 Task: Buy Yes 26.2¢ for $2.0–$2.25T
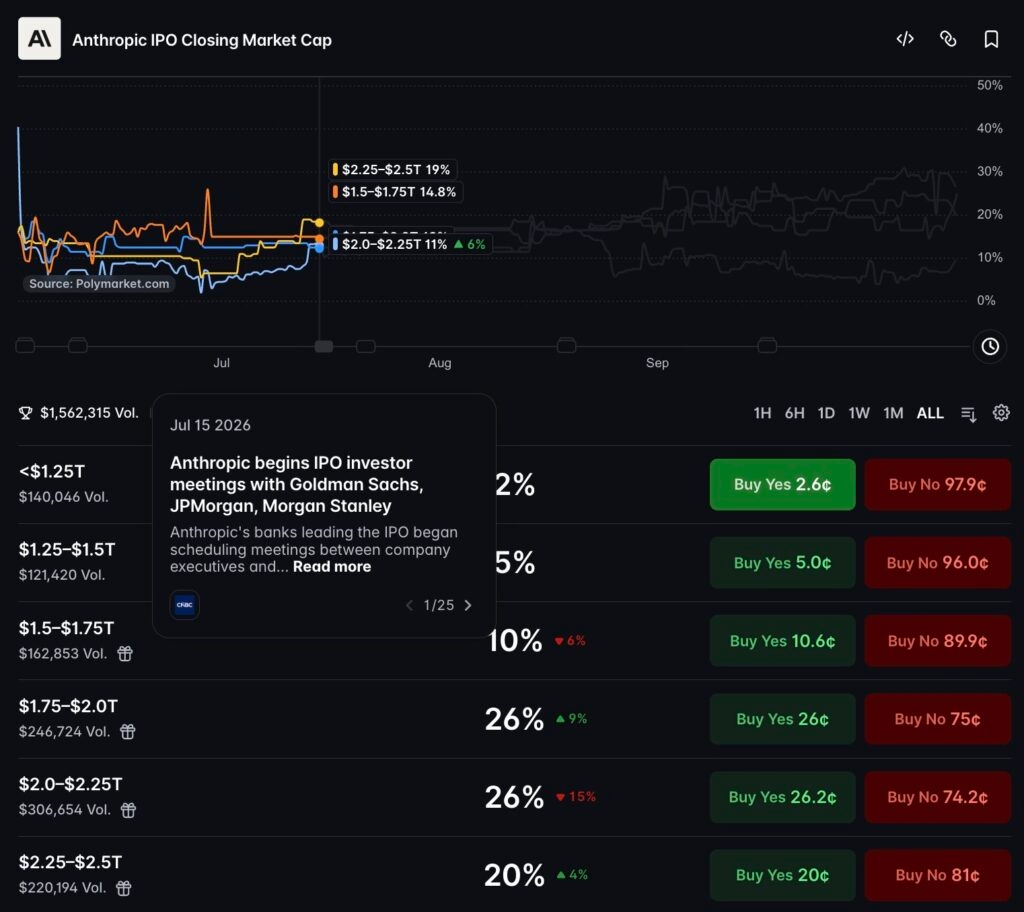(x=782, y=797)
